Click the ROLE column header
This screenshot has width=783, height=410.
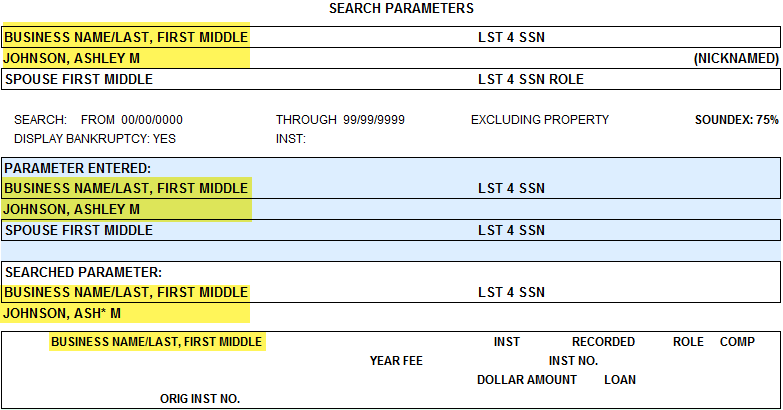click(688, 342)
